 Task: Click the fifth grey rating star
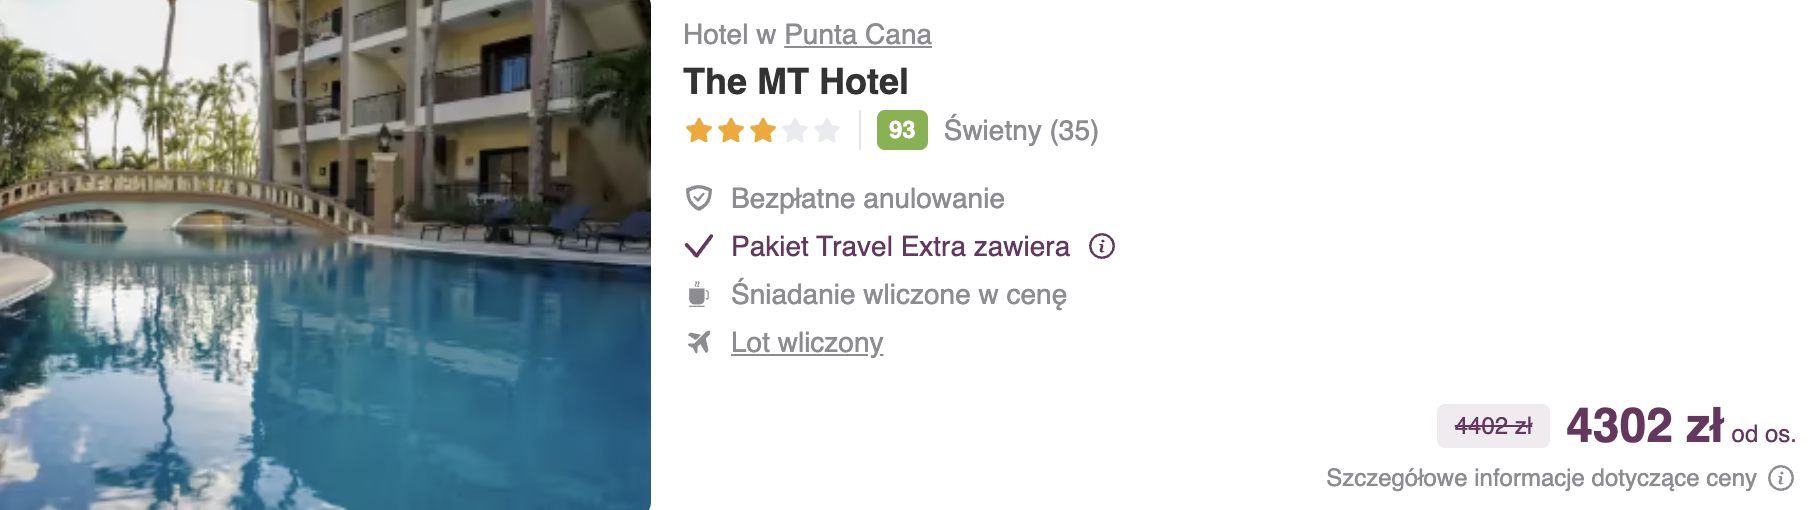pyautogui.click(x=827, y=130)
